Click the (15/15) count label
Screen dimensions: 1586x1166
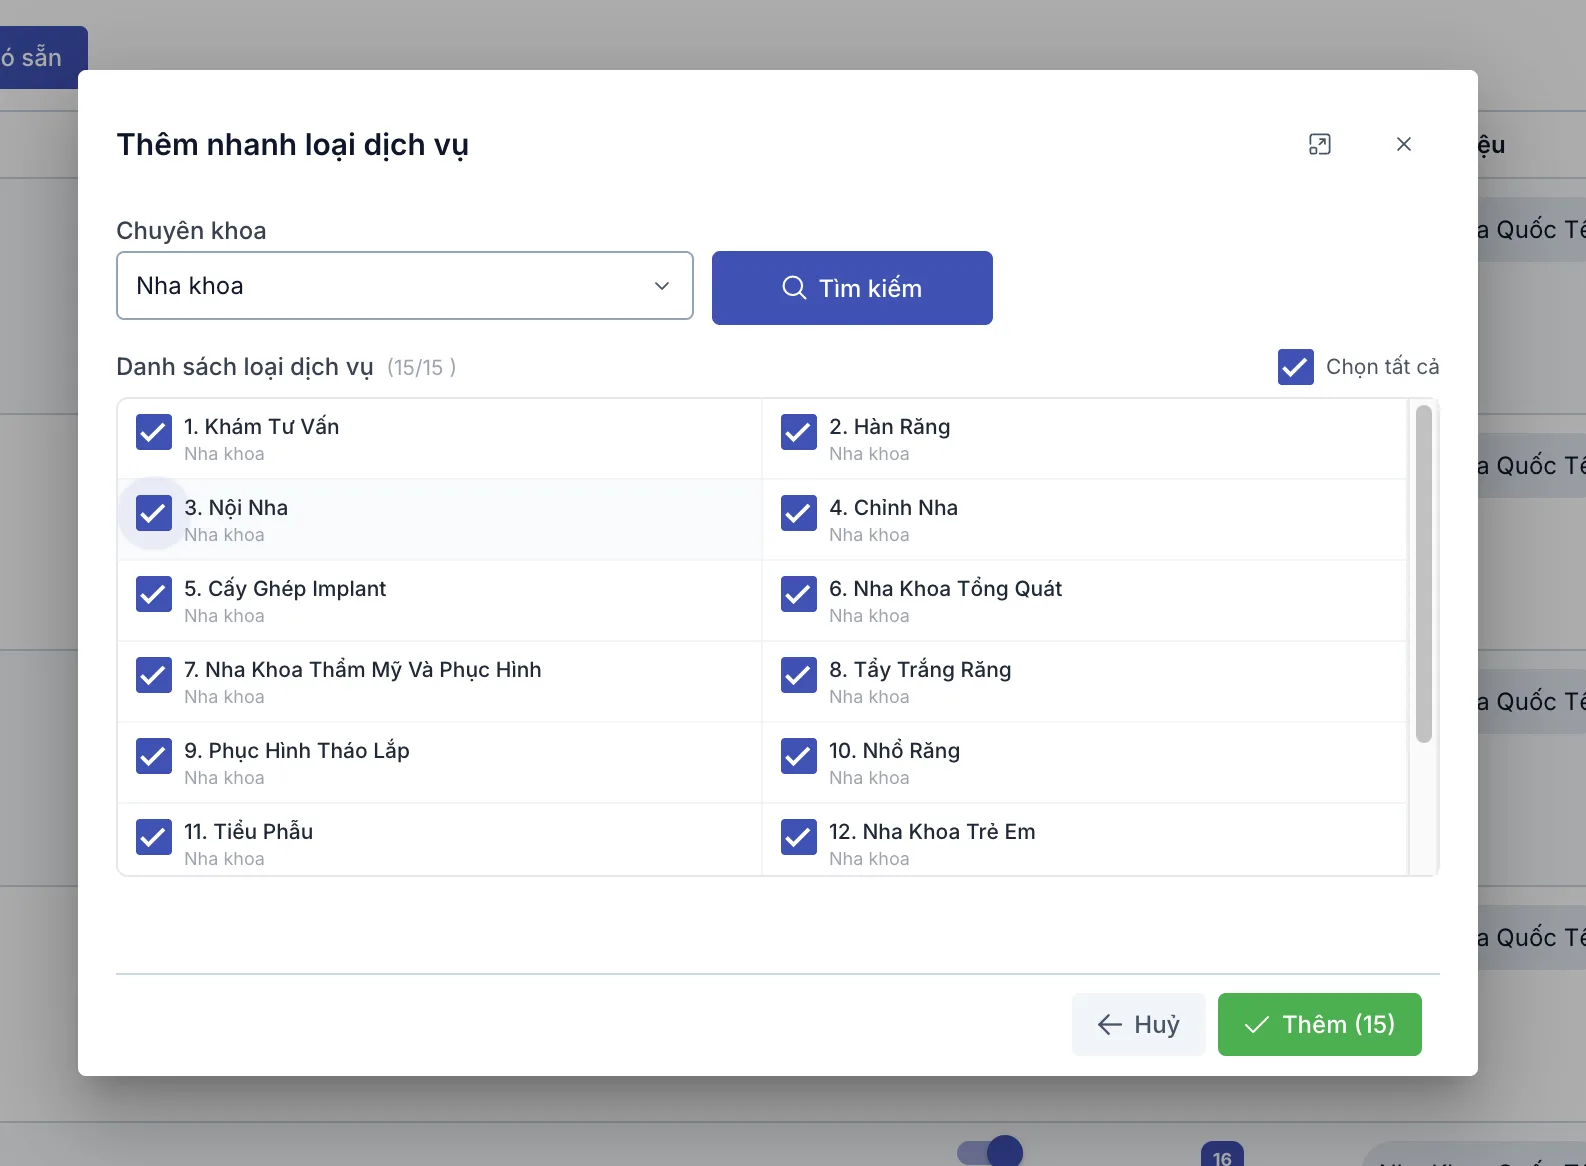click(x=421, y=367)
